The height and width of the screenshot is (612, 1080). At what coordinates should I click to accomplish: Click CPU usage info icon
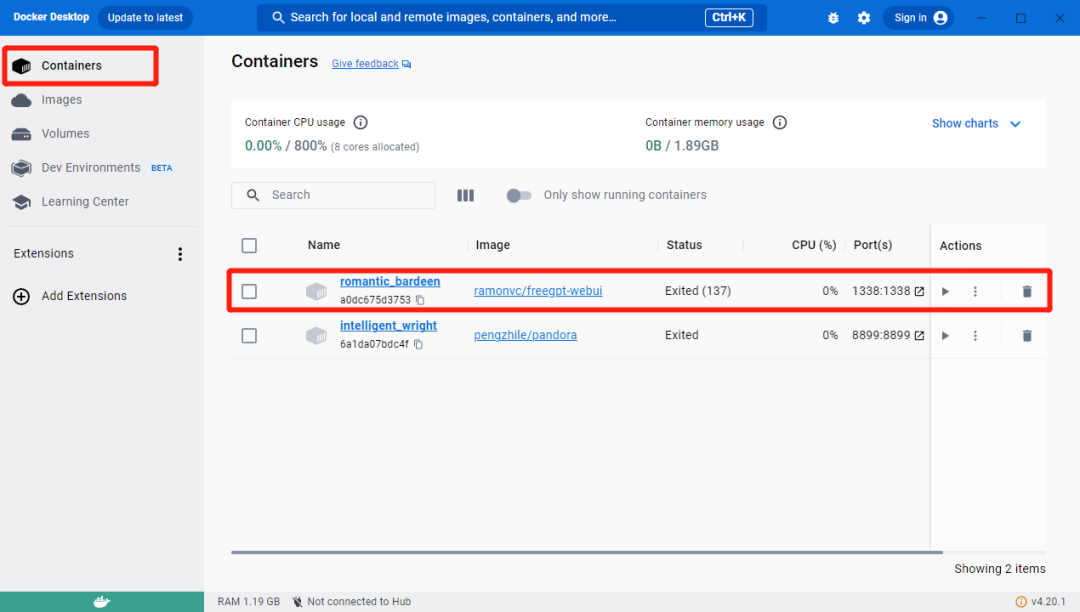[x=360, y=123]
